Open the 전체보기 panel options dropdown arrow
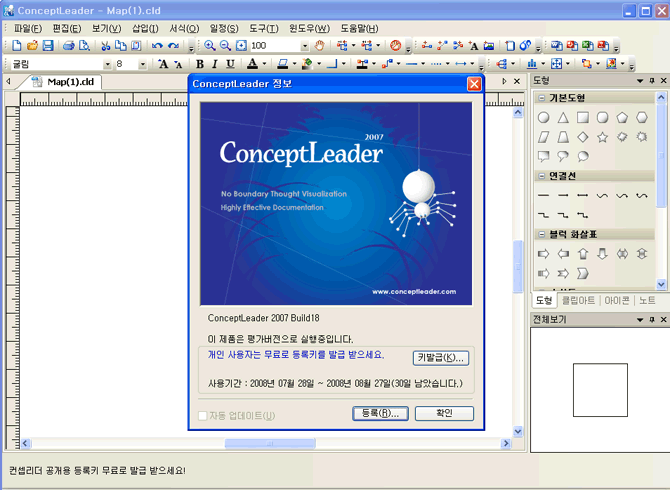The width and height of the screenshot is (670, 490). pos(640,320)
